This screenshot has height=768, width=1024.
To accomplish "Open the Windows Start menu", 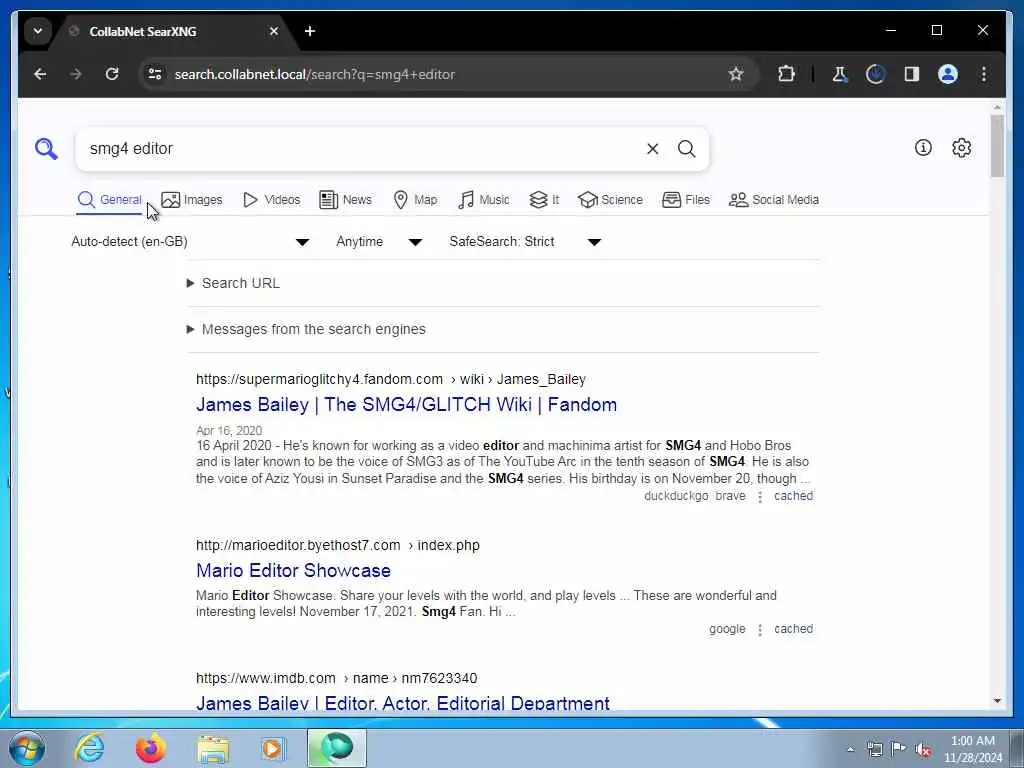I will pyautogui.click(x=27, y=749).
